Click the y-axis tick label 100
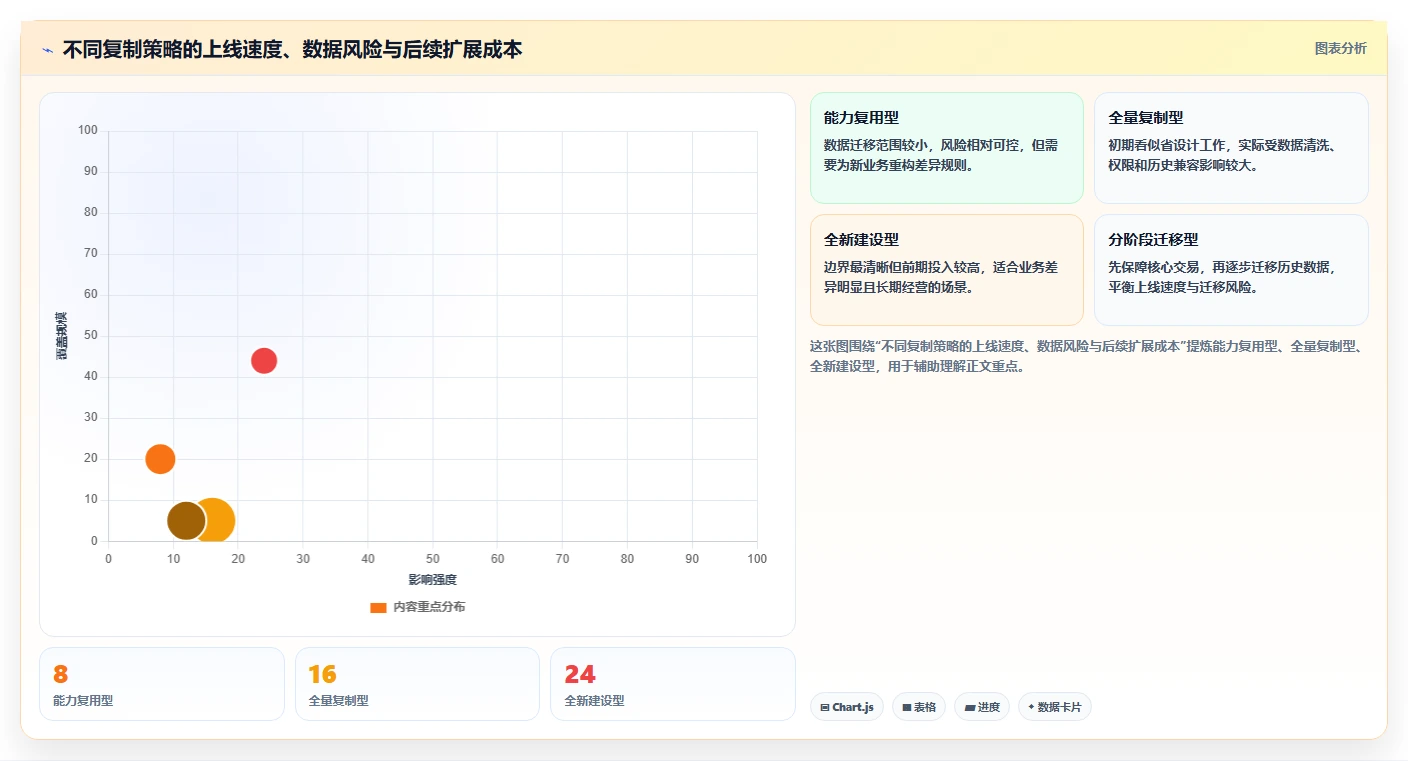Image resolution: width=1408 pixels, height=761 pixels. (88, 130)
